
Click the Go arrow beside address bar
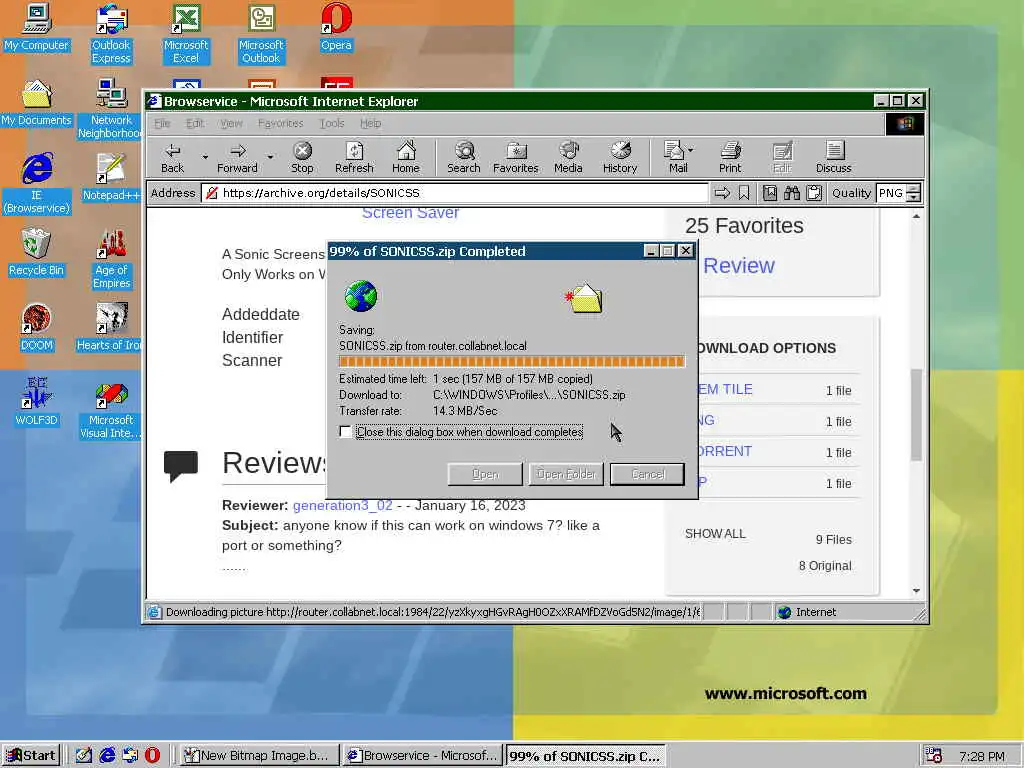tap(722, 193)
